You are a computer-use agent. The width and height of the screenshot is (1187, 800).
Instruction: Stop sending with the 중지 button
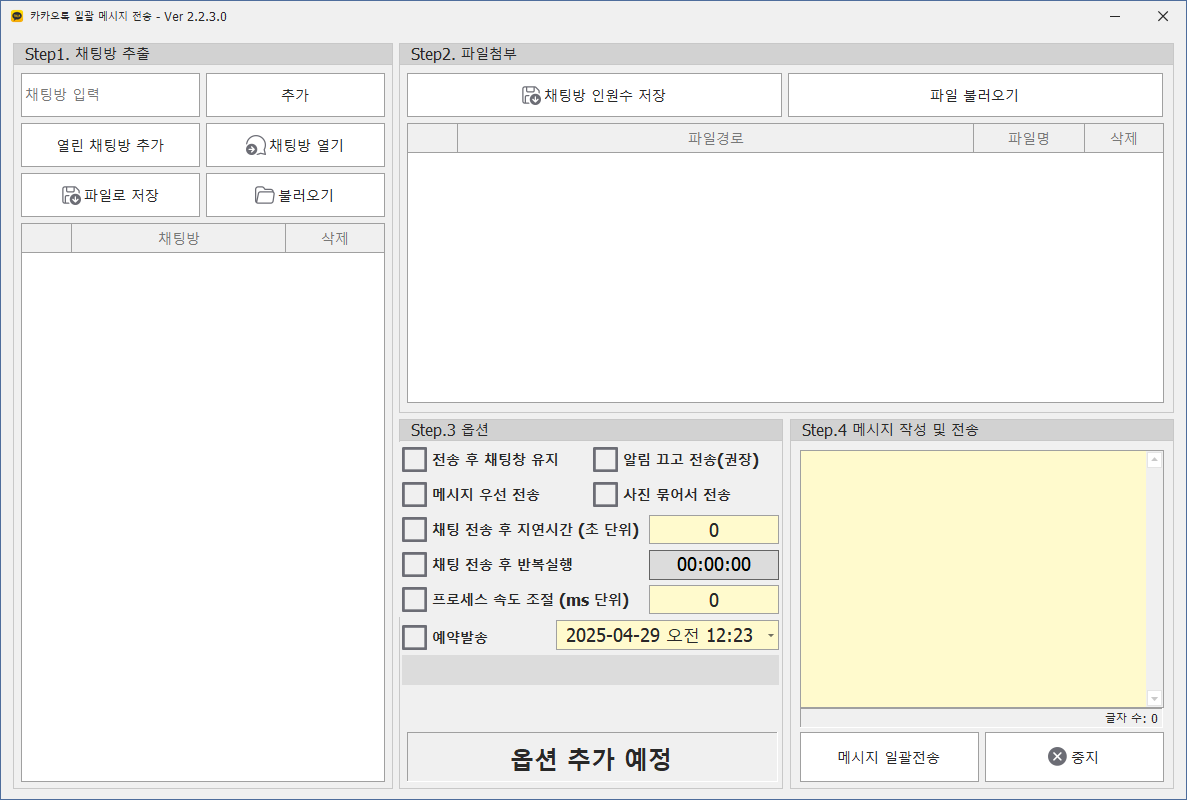(x=1074, y=757)
